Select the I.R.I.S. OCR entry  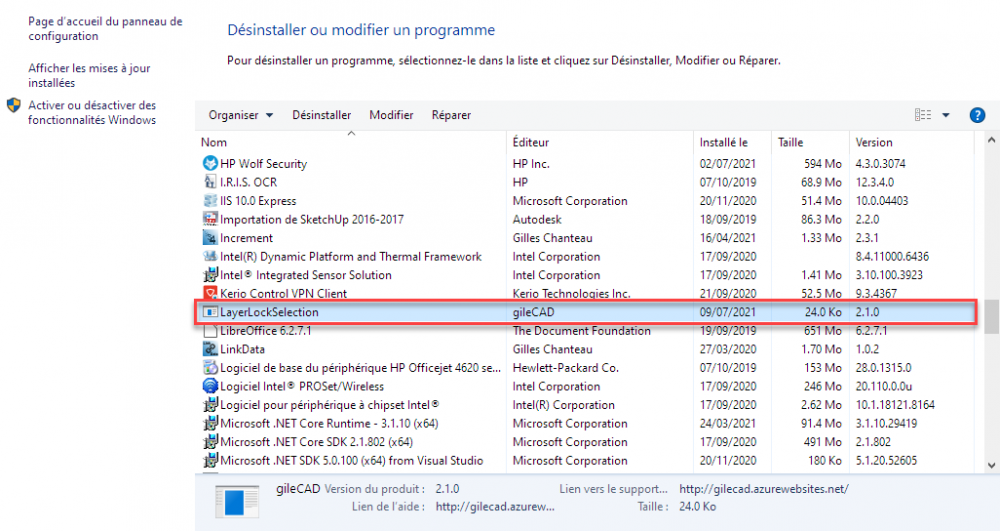[x=249, y=182]
